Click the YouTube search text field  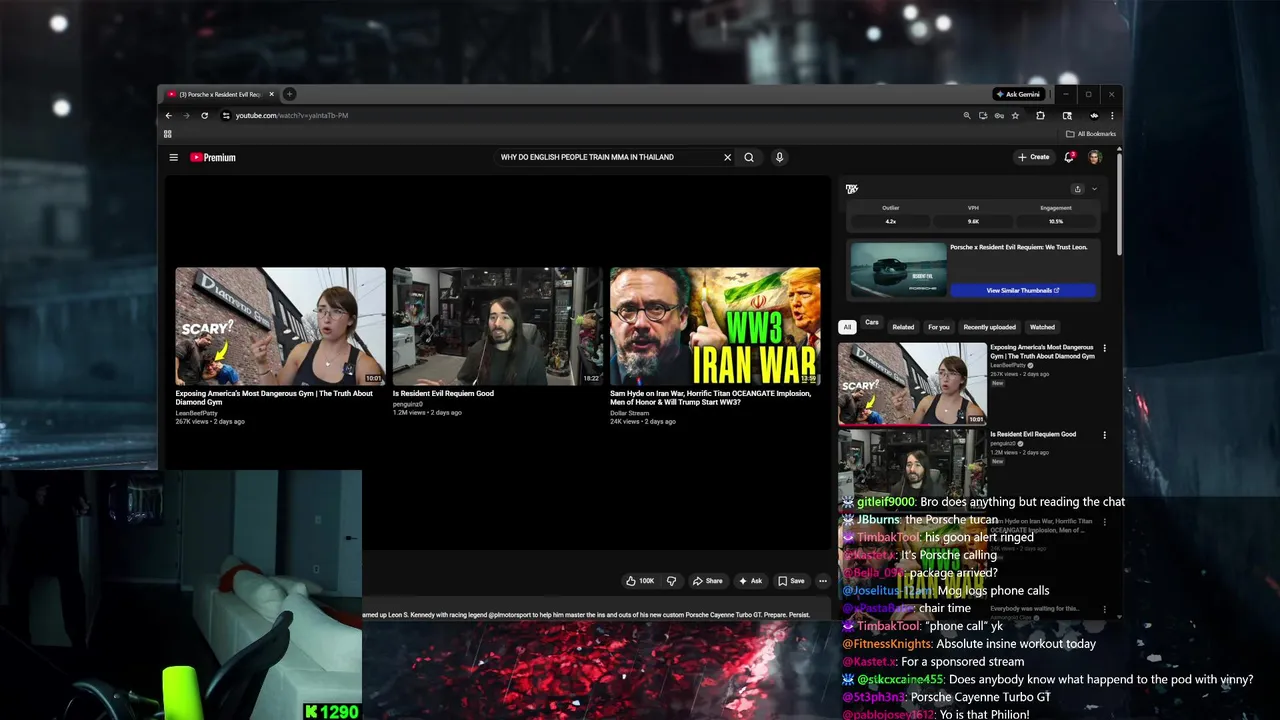(608, 157)
